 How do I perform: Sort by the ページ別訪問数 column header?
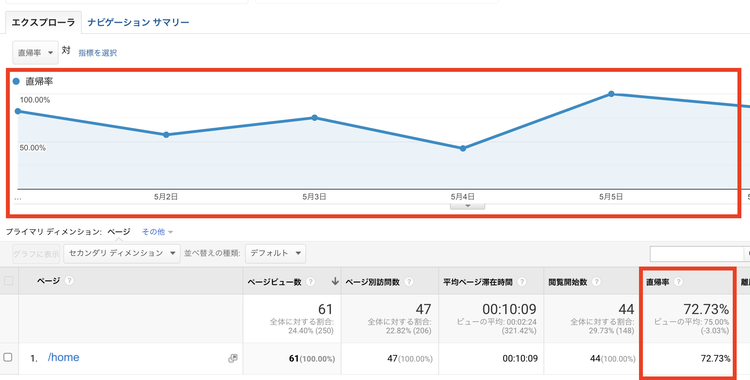[372, 282]
